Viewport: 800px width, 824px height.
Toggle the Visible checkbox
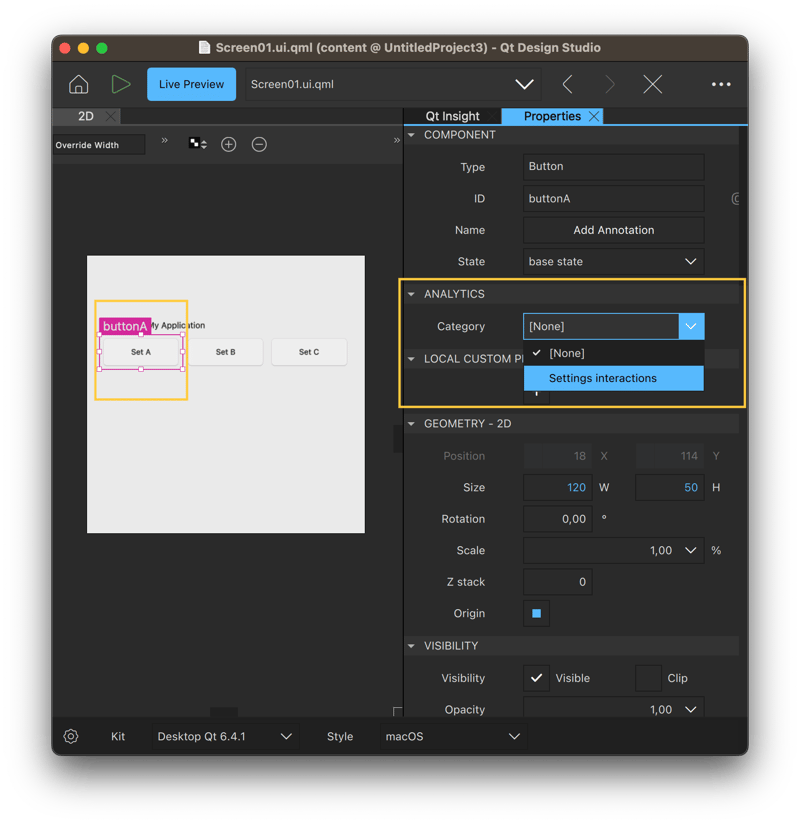point(537,678)
